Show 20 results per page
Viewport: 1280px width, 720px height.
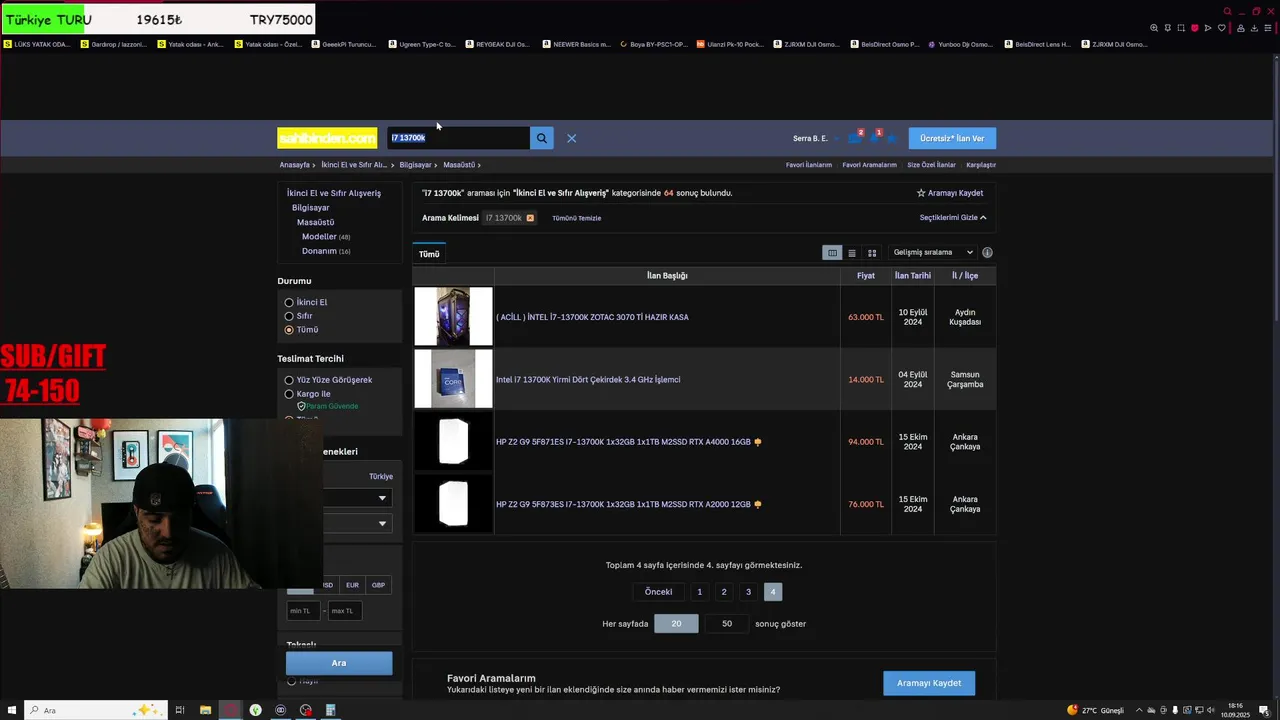pyautogui.click(x=676, y=624)
